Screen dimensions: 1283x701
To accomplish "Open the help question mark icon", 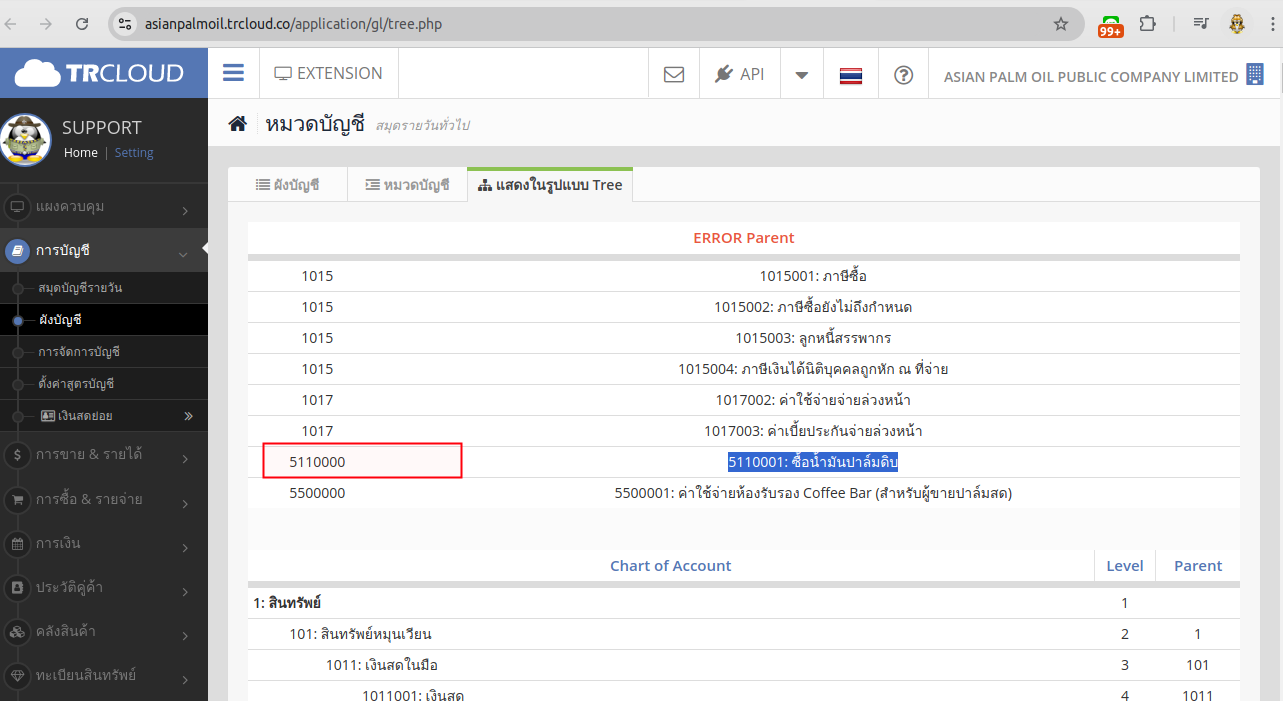I will [904, 75].
